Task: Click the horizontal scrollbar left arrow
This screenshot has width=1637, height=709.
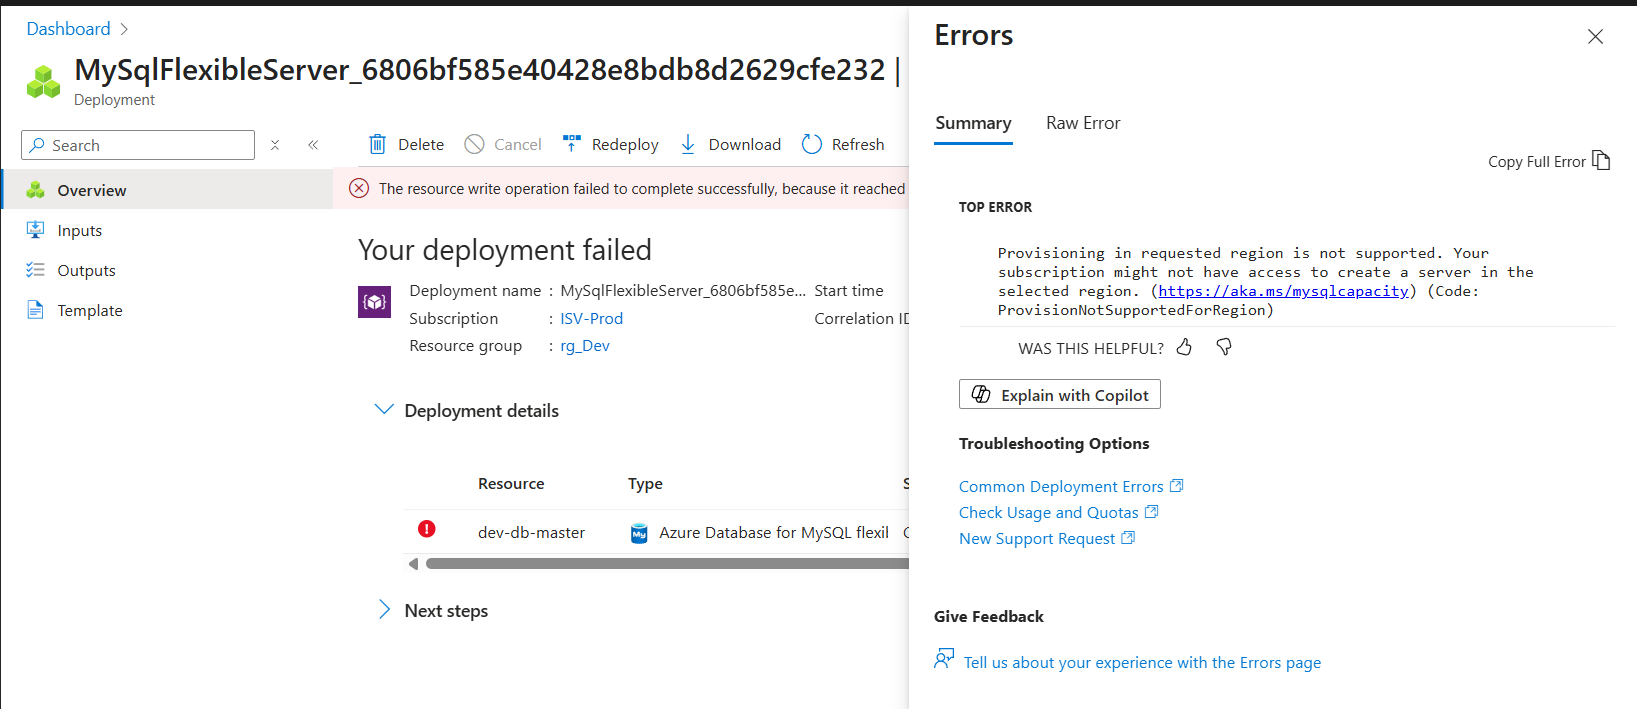Action: tap(413, 564)
